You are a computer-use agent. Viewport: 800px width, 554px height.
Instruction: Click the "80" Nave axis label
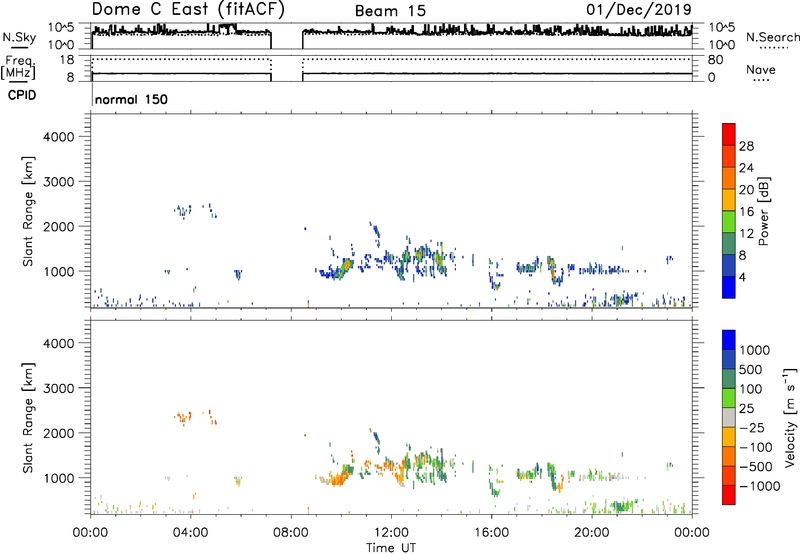(715, 60)
